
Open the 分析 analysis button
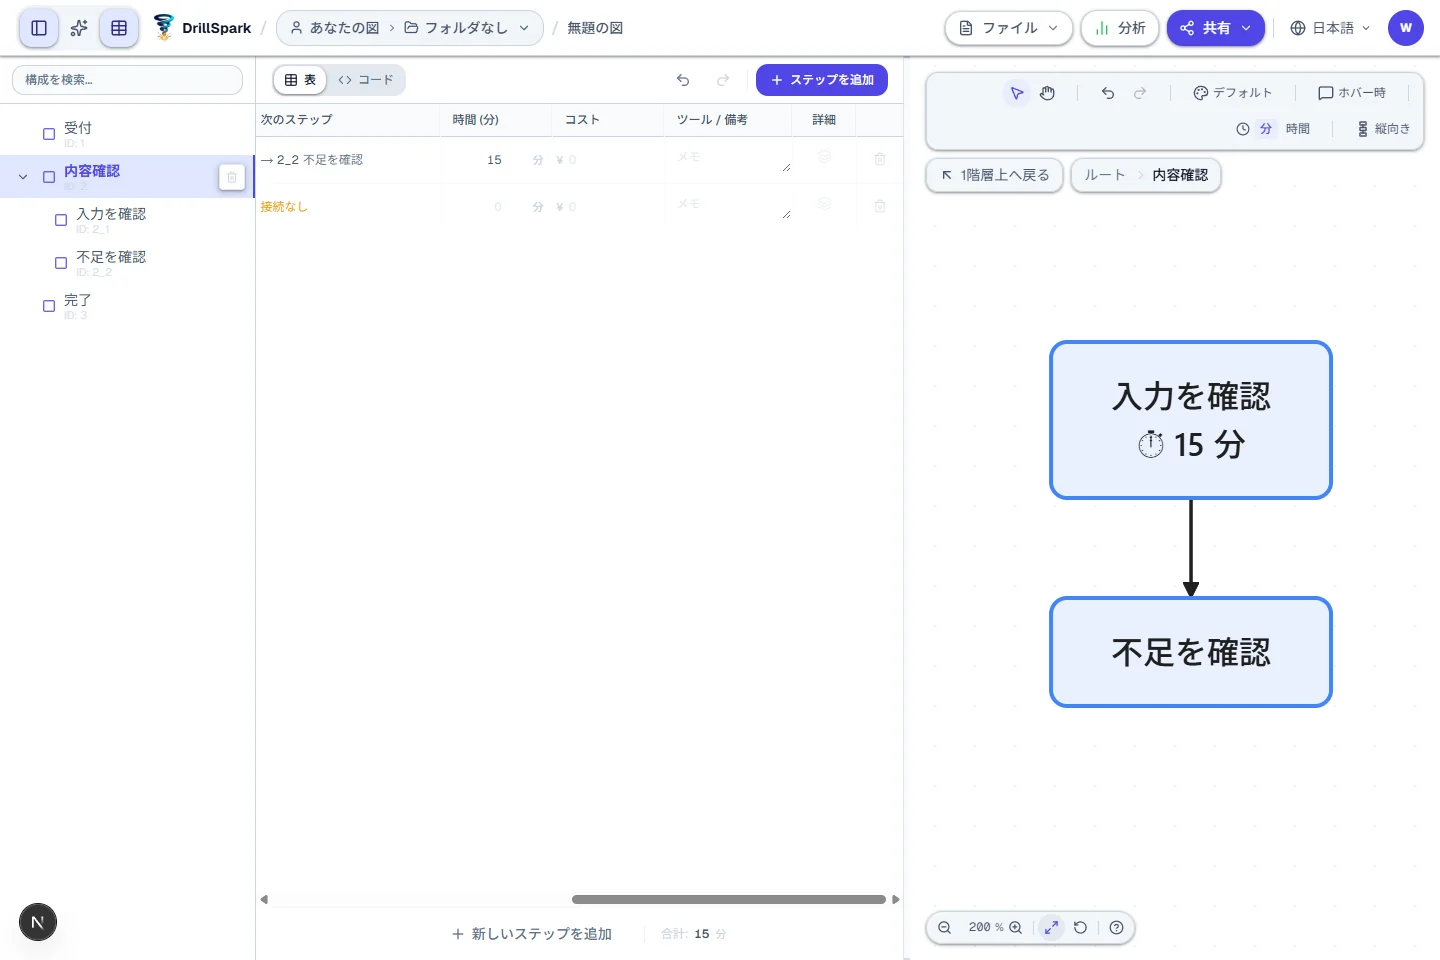(1120, 28)
